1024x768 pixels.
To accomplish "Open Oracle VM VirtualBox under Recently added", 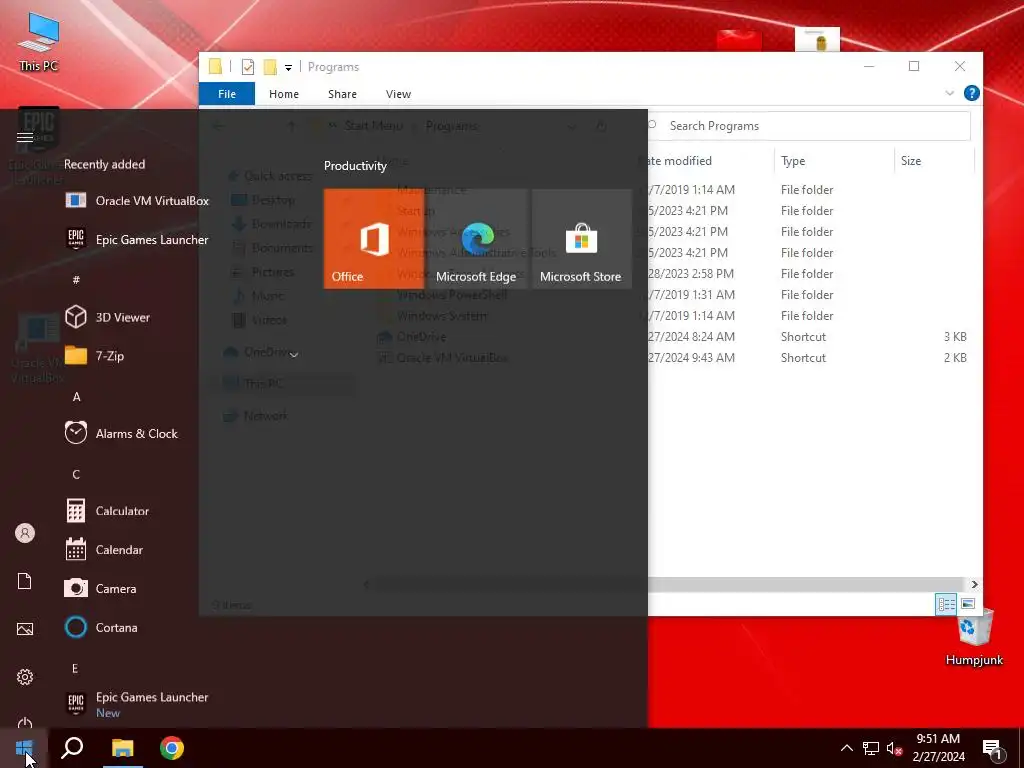I will [x=137, y=200].
